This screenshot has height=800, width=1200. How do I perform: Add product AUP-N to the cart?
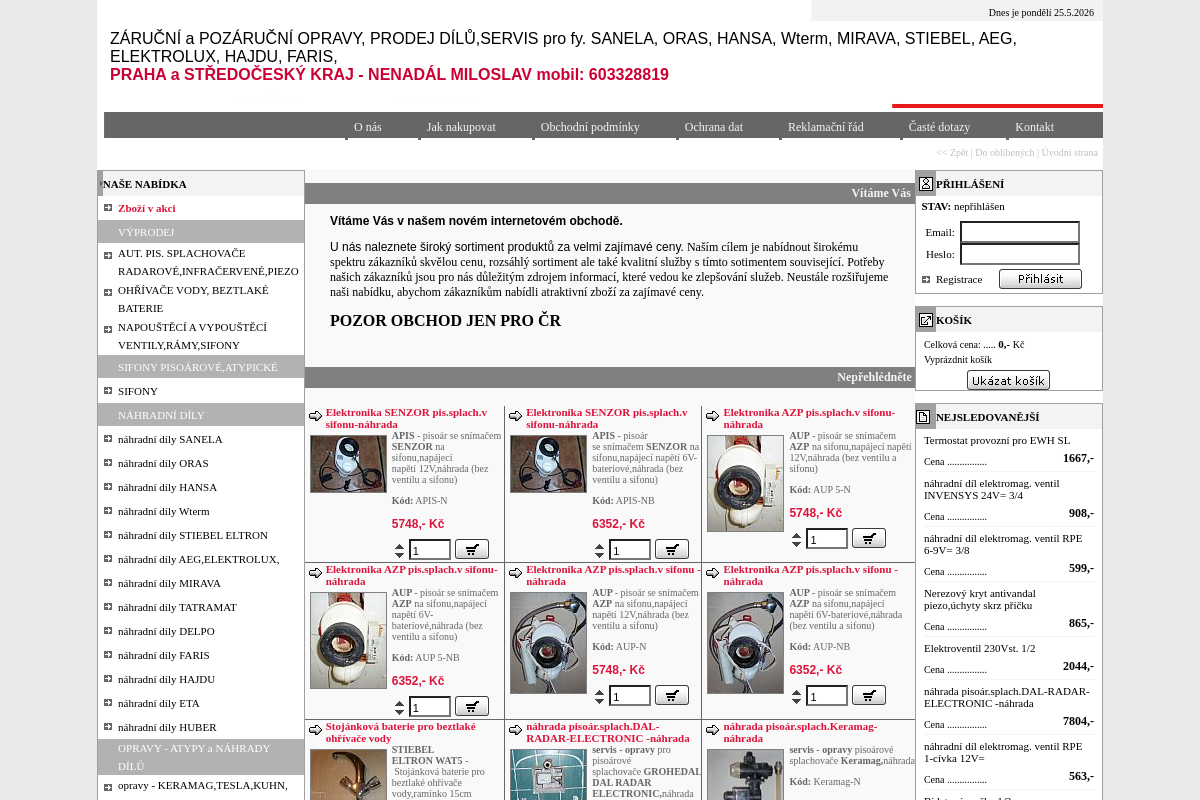click(x=672, y=695)
